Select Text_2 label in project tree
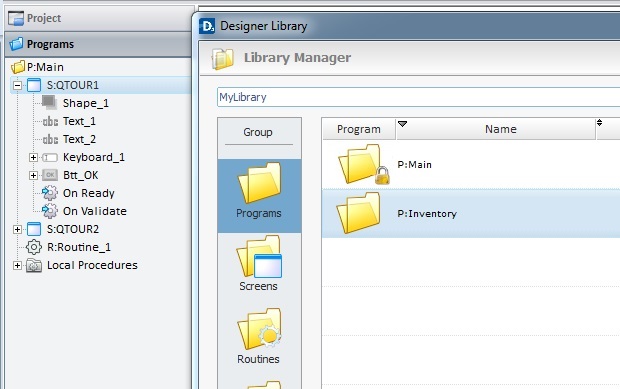The width and height of the screenshot is (620, 389). (79, 139)
